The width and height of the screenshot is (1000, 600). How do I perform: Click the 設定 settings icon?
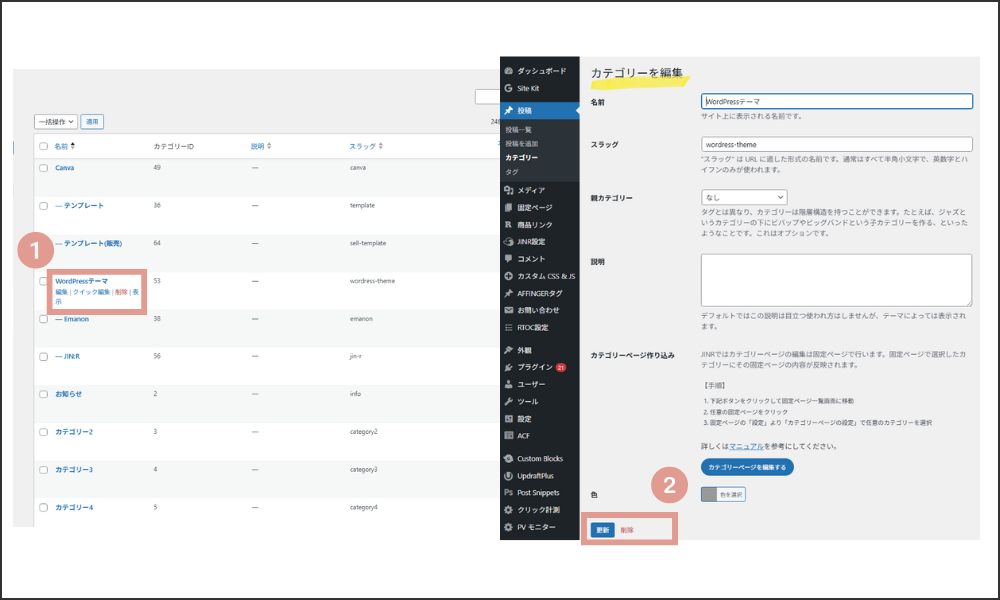tap(508, 418)
